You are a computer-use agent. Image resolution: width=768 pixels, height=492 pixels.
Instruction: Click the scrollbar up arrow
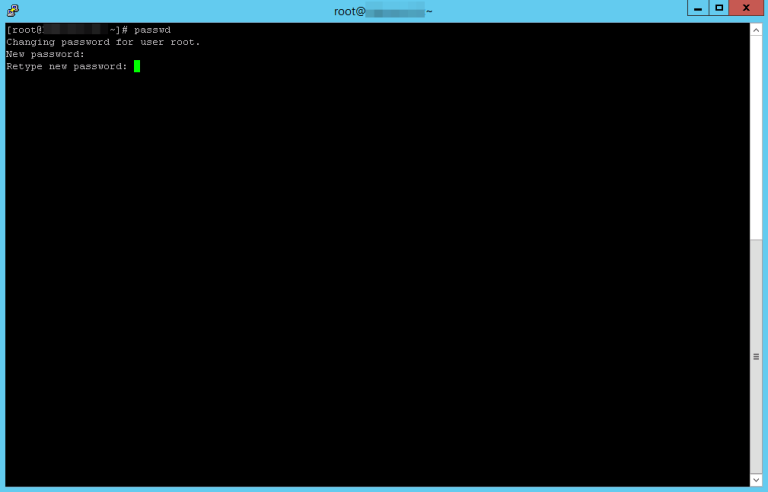[x=756, y=31]
